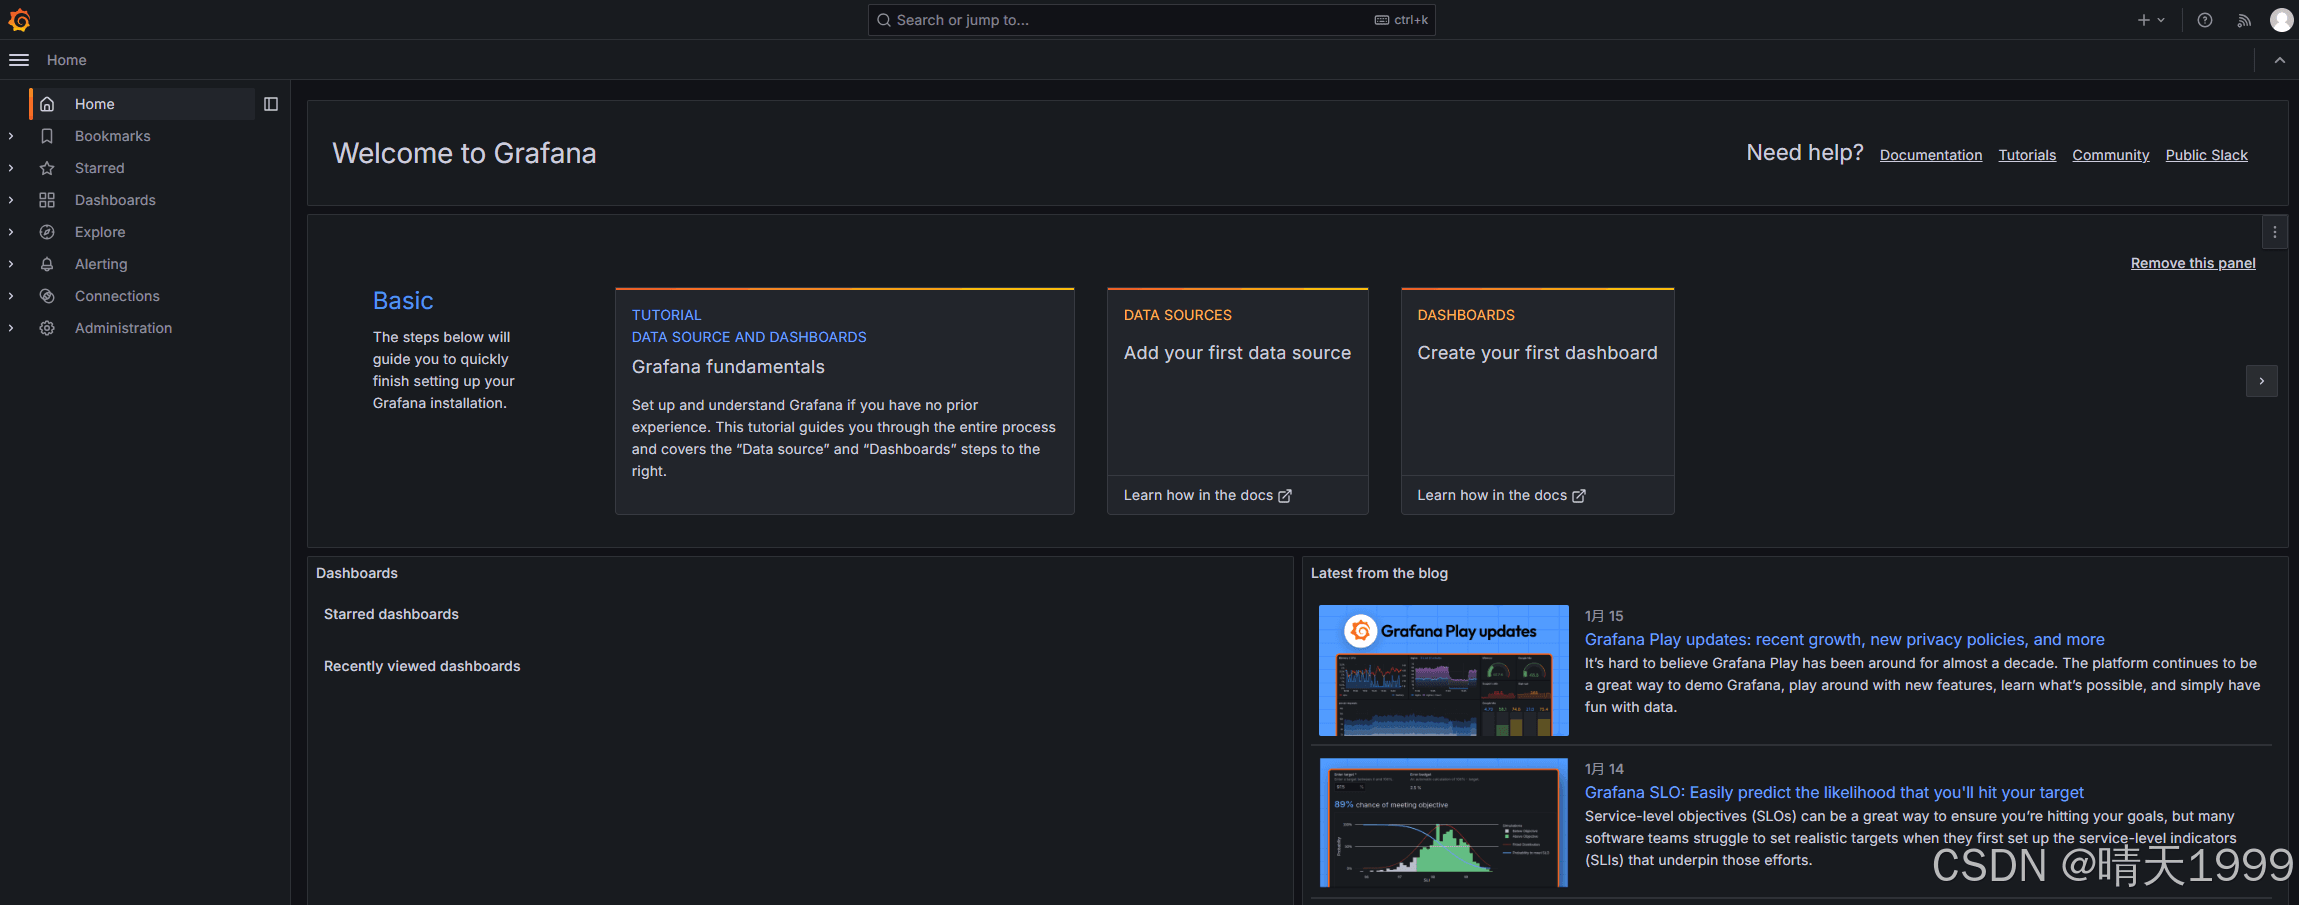Image resolution: width=2299 pixels, height=905 pixels.
Task: Select Home in the sidebar menu
Action: tap(142, 104)
